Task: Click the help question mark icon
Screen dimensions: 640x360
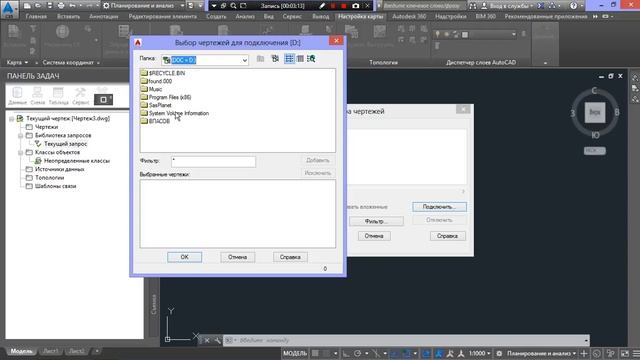Action: point(573,6)
